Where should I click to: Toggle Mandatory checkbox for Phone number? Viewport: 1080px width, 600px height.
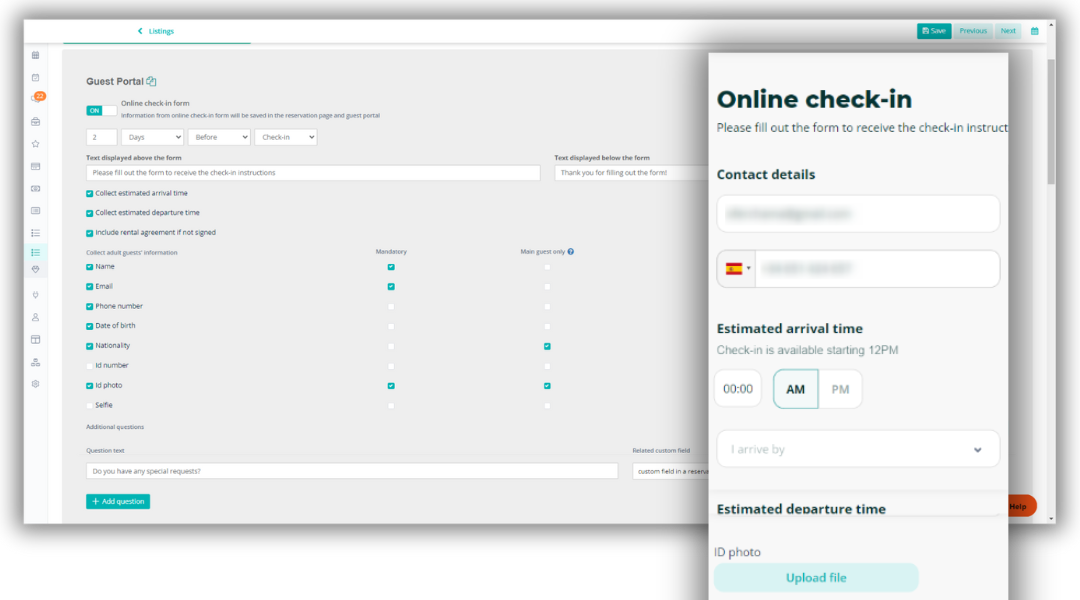coord(391,306)
